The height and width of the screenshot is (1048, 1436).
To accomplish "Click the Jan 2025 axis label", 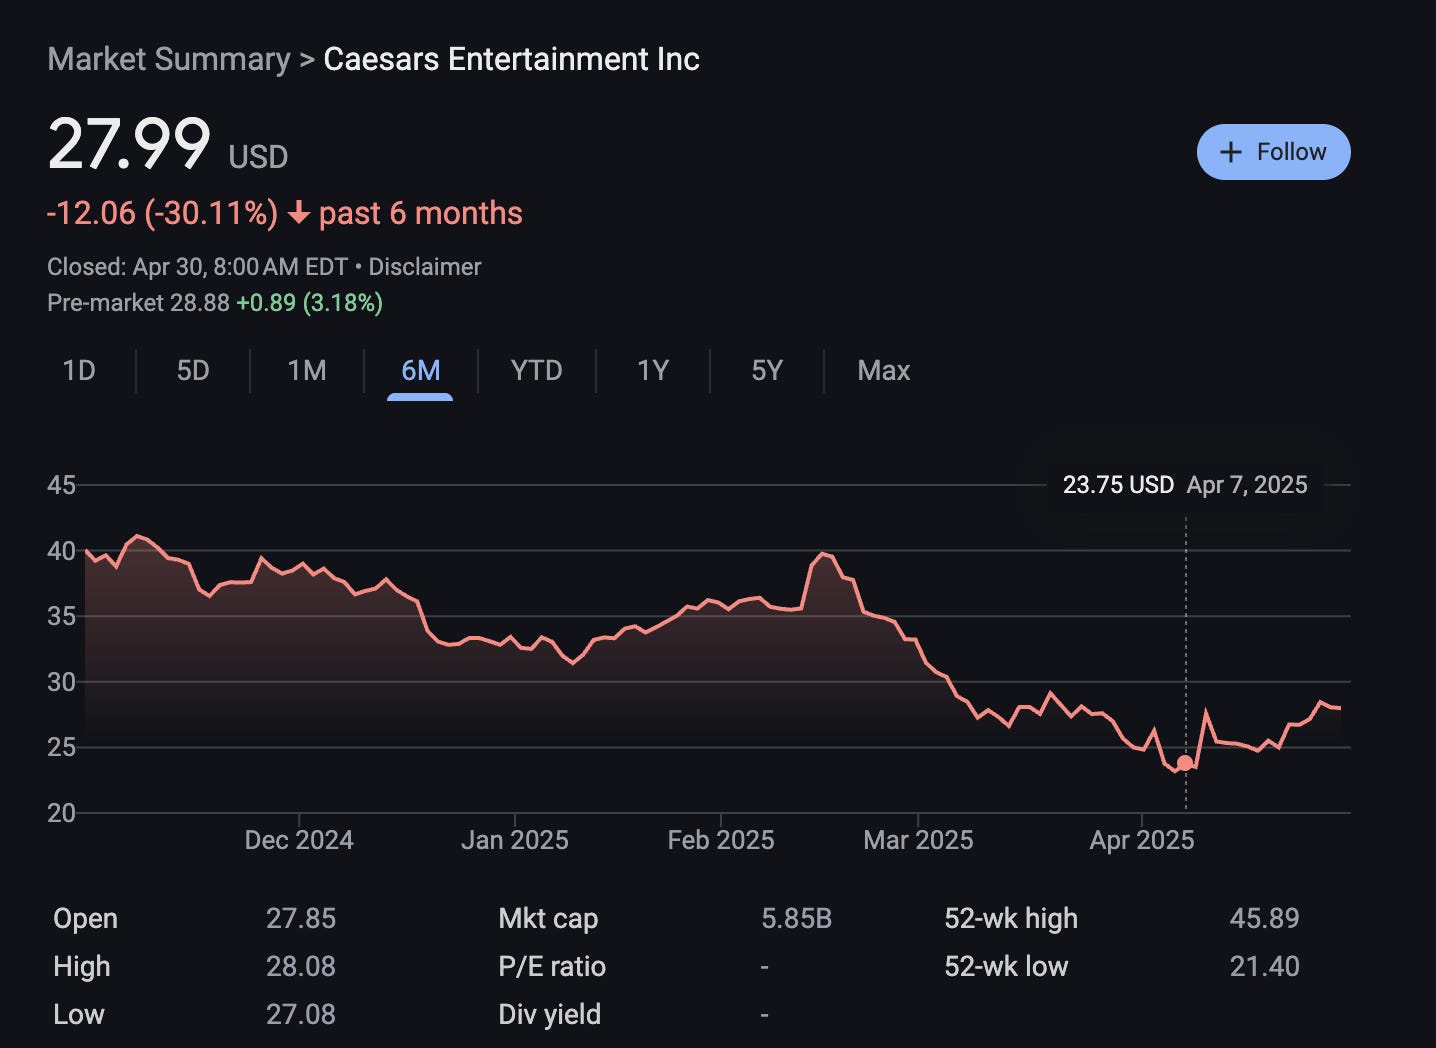I will pyautogui.click(x=514, y=840).
